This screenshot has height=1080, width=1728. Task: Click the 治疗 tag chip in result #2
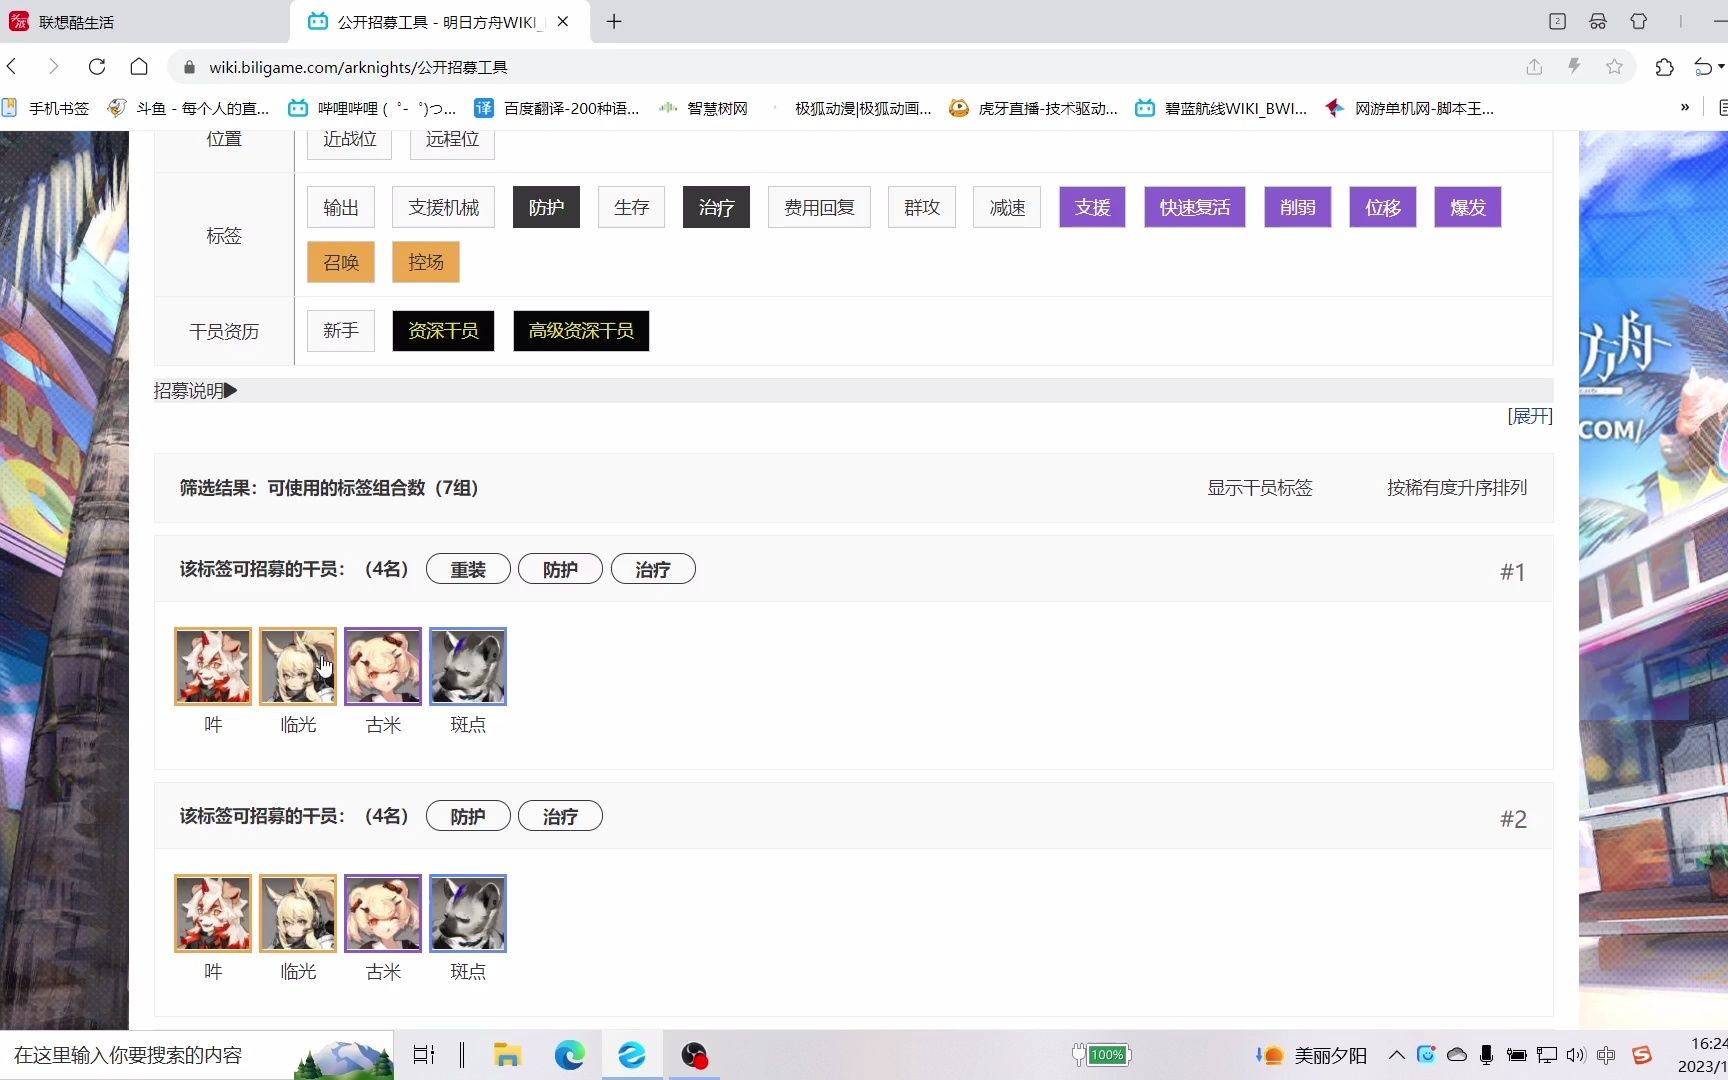coord(560,816)
